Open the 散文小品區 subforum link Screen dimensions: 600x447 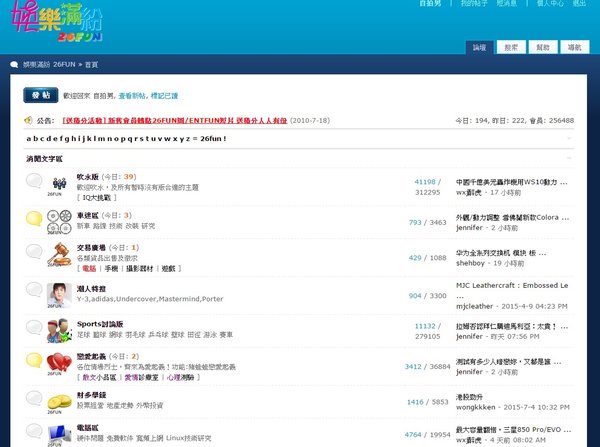click(99, 377)
